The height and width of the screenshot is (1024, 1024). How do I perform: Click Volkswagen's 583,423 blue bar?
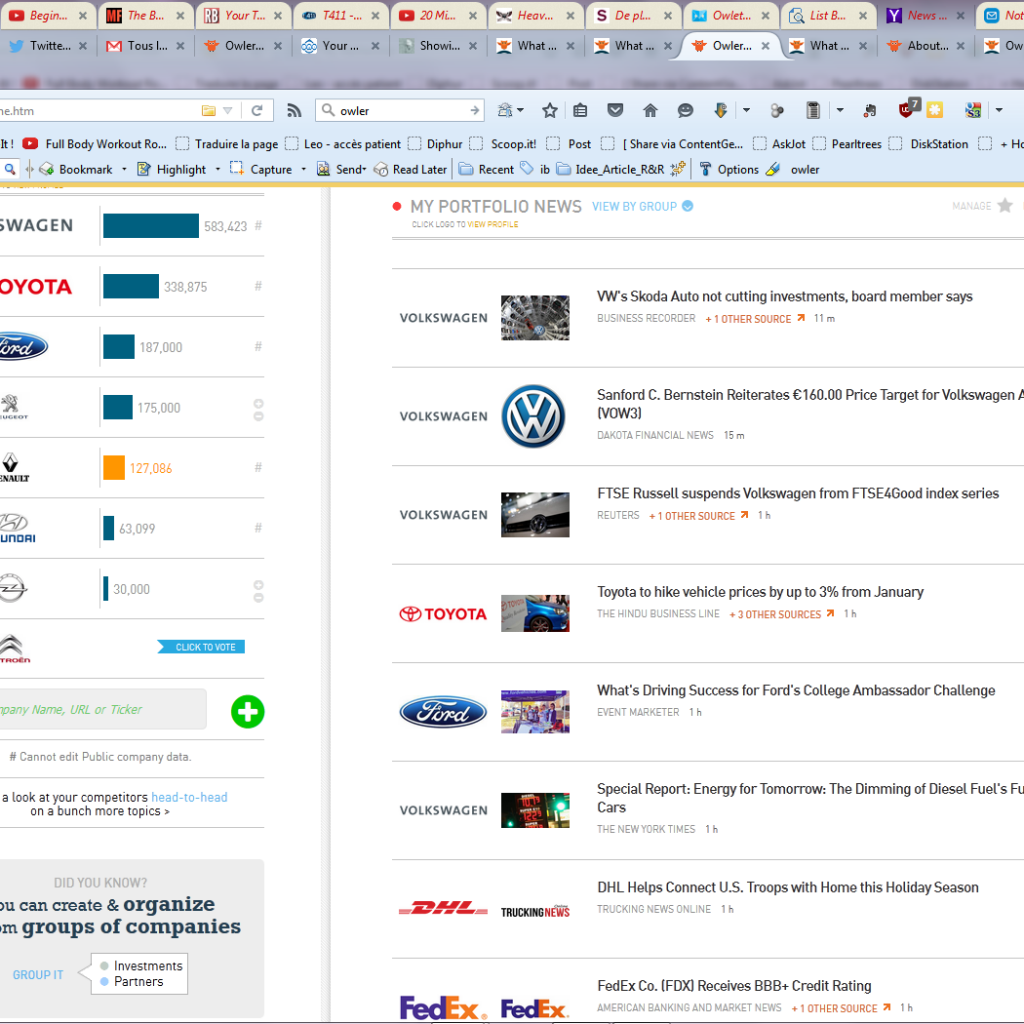coord(151,226)
